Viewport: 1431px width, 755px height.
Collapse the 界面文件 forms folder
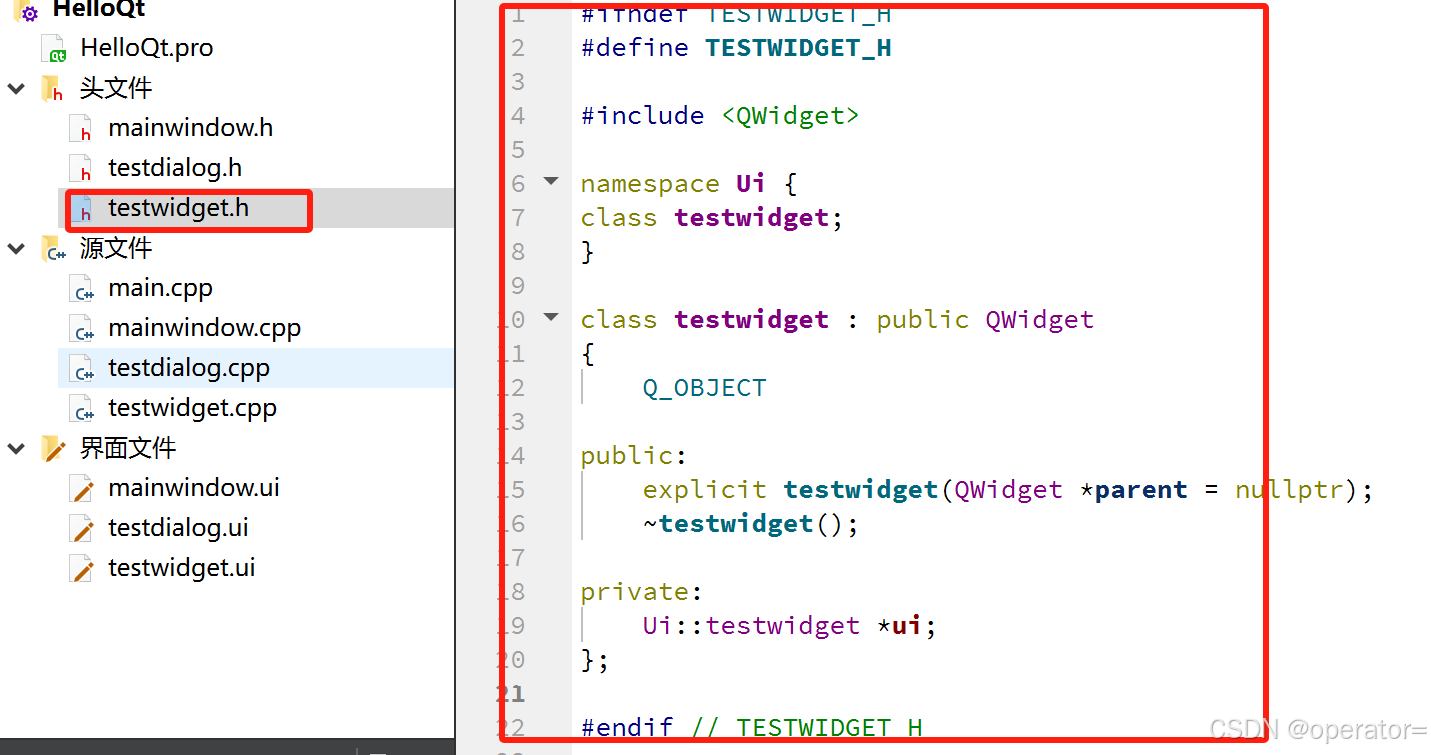coord(16,448)
